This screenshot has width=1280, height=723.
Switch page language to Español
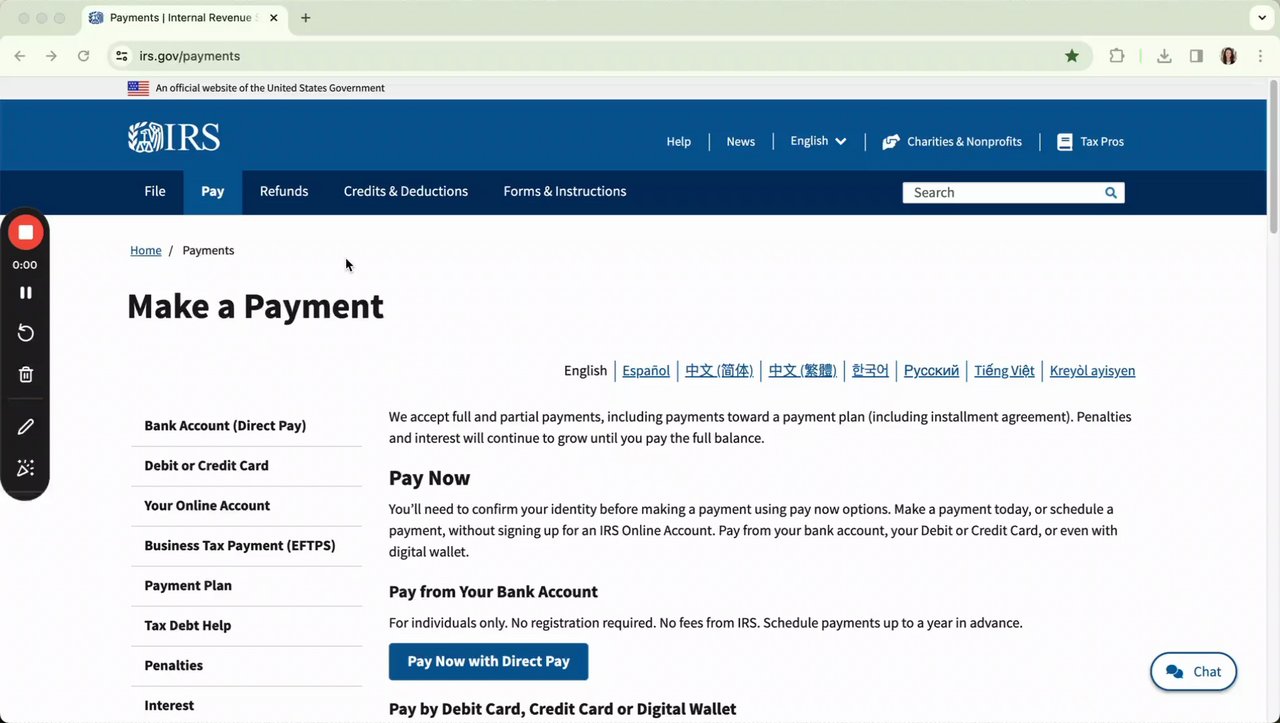pyautogui.click(x=646, y=370)
